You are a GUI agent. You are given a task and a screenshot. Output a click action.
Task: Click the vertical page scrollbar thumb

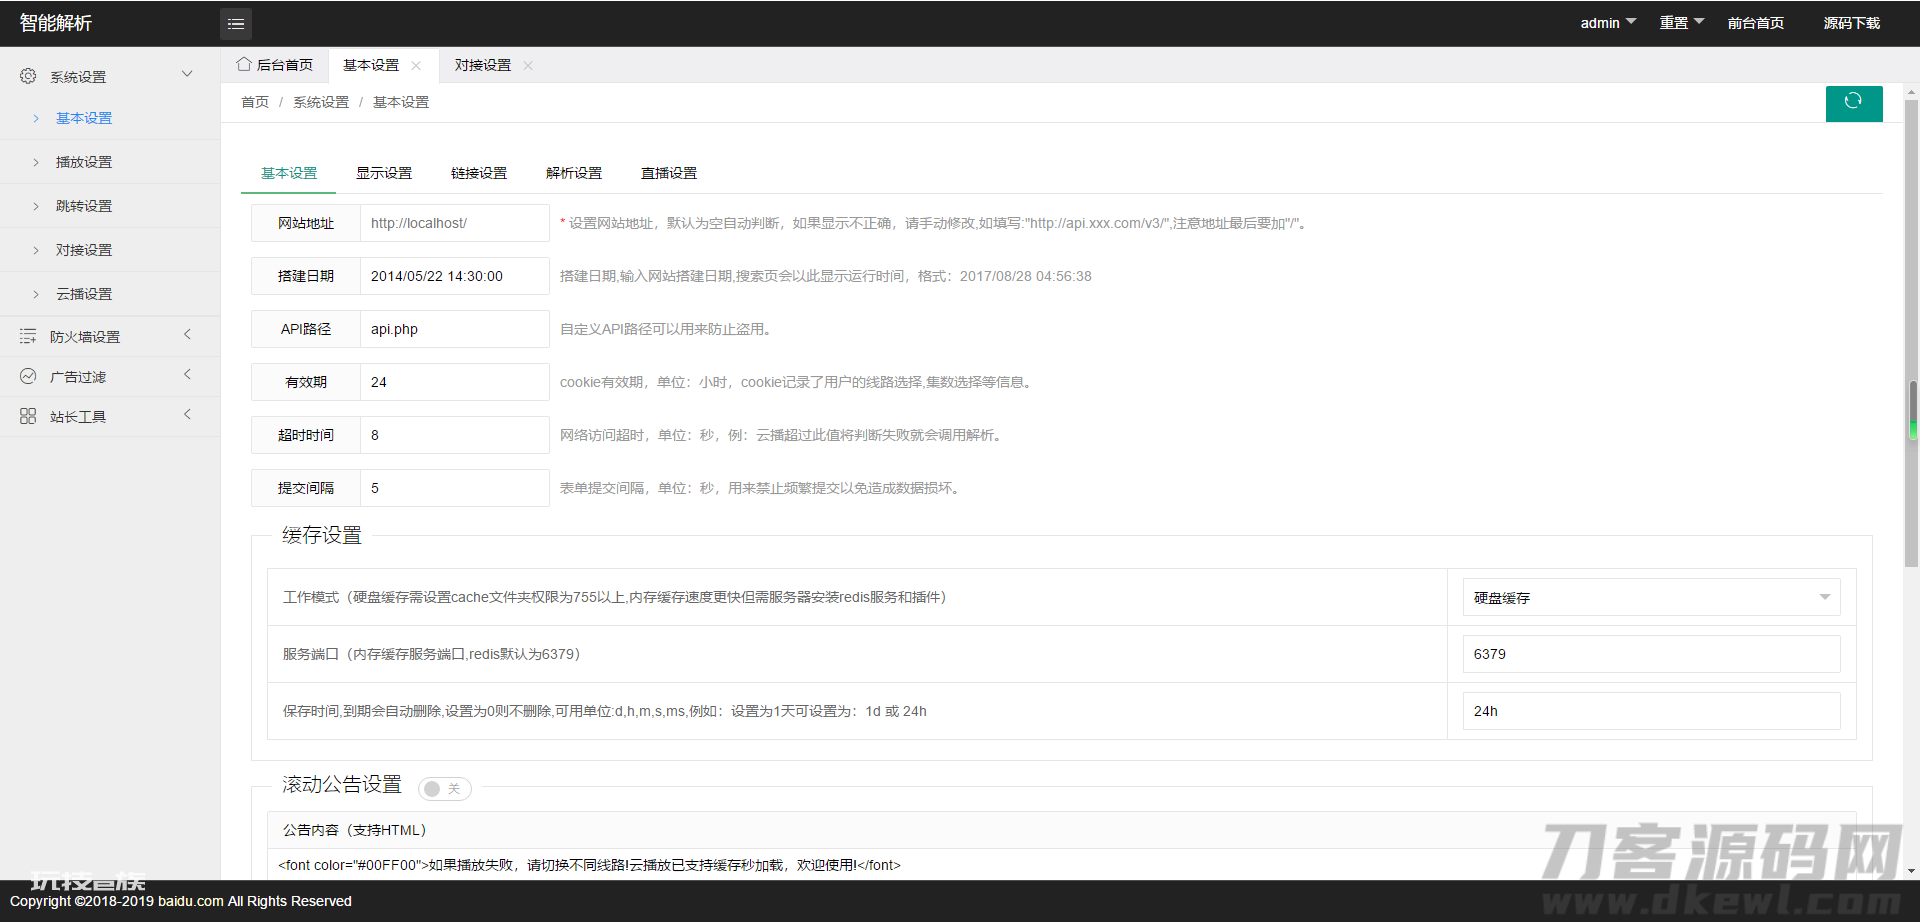[x=1911, y=330]
